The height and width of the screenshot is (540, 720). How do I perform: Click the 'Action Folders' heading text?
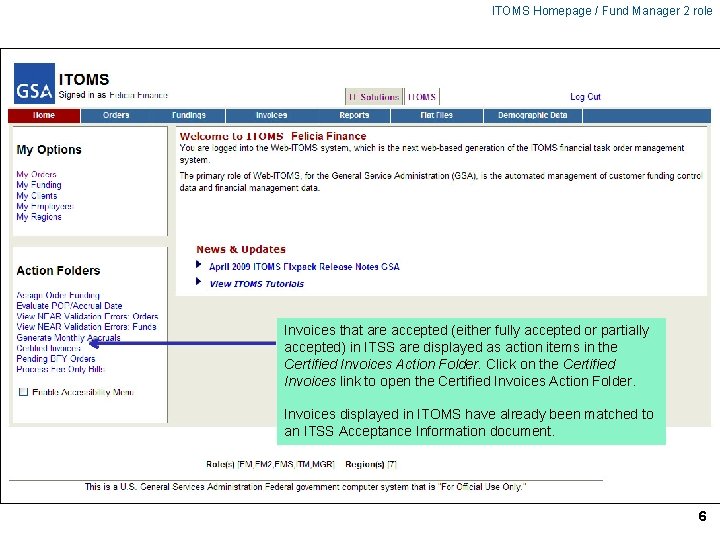click(58, 271)
